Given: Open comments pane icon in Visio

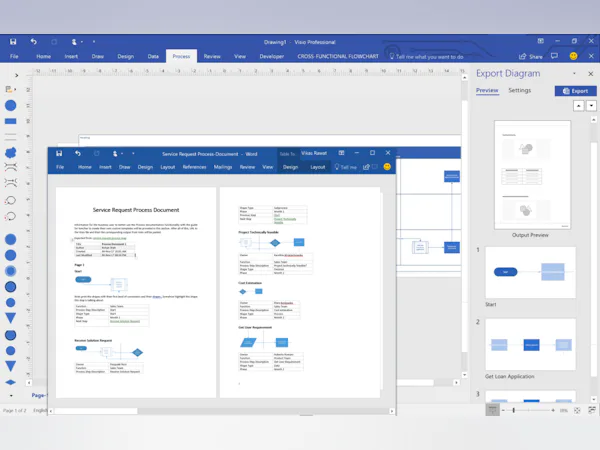Looking at the screenshot, I should point(554,56).
